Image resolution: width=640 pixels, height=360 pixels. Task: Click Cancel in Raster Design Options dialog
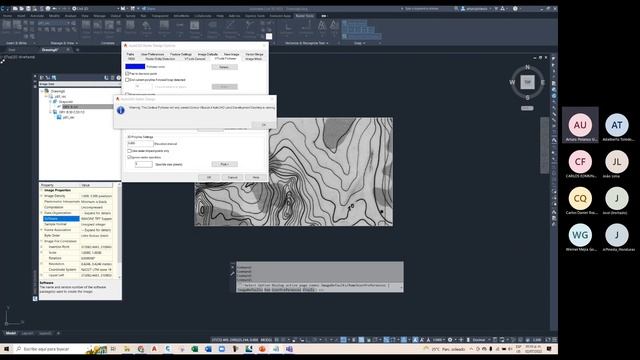(x=232, y=178)
